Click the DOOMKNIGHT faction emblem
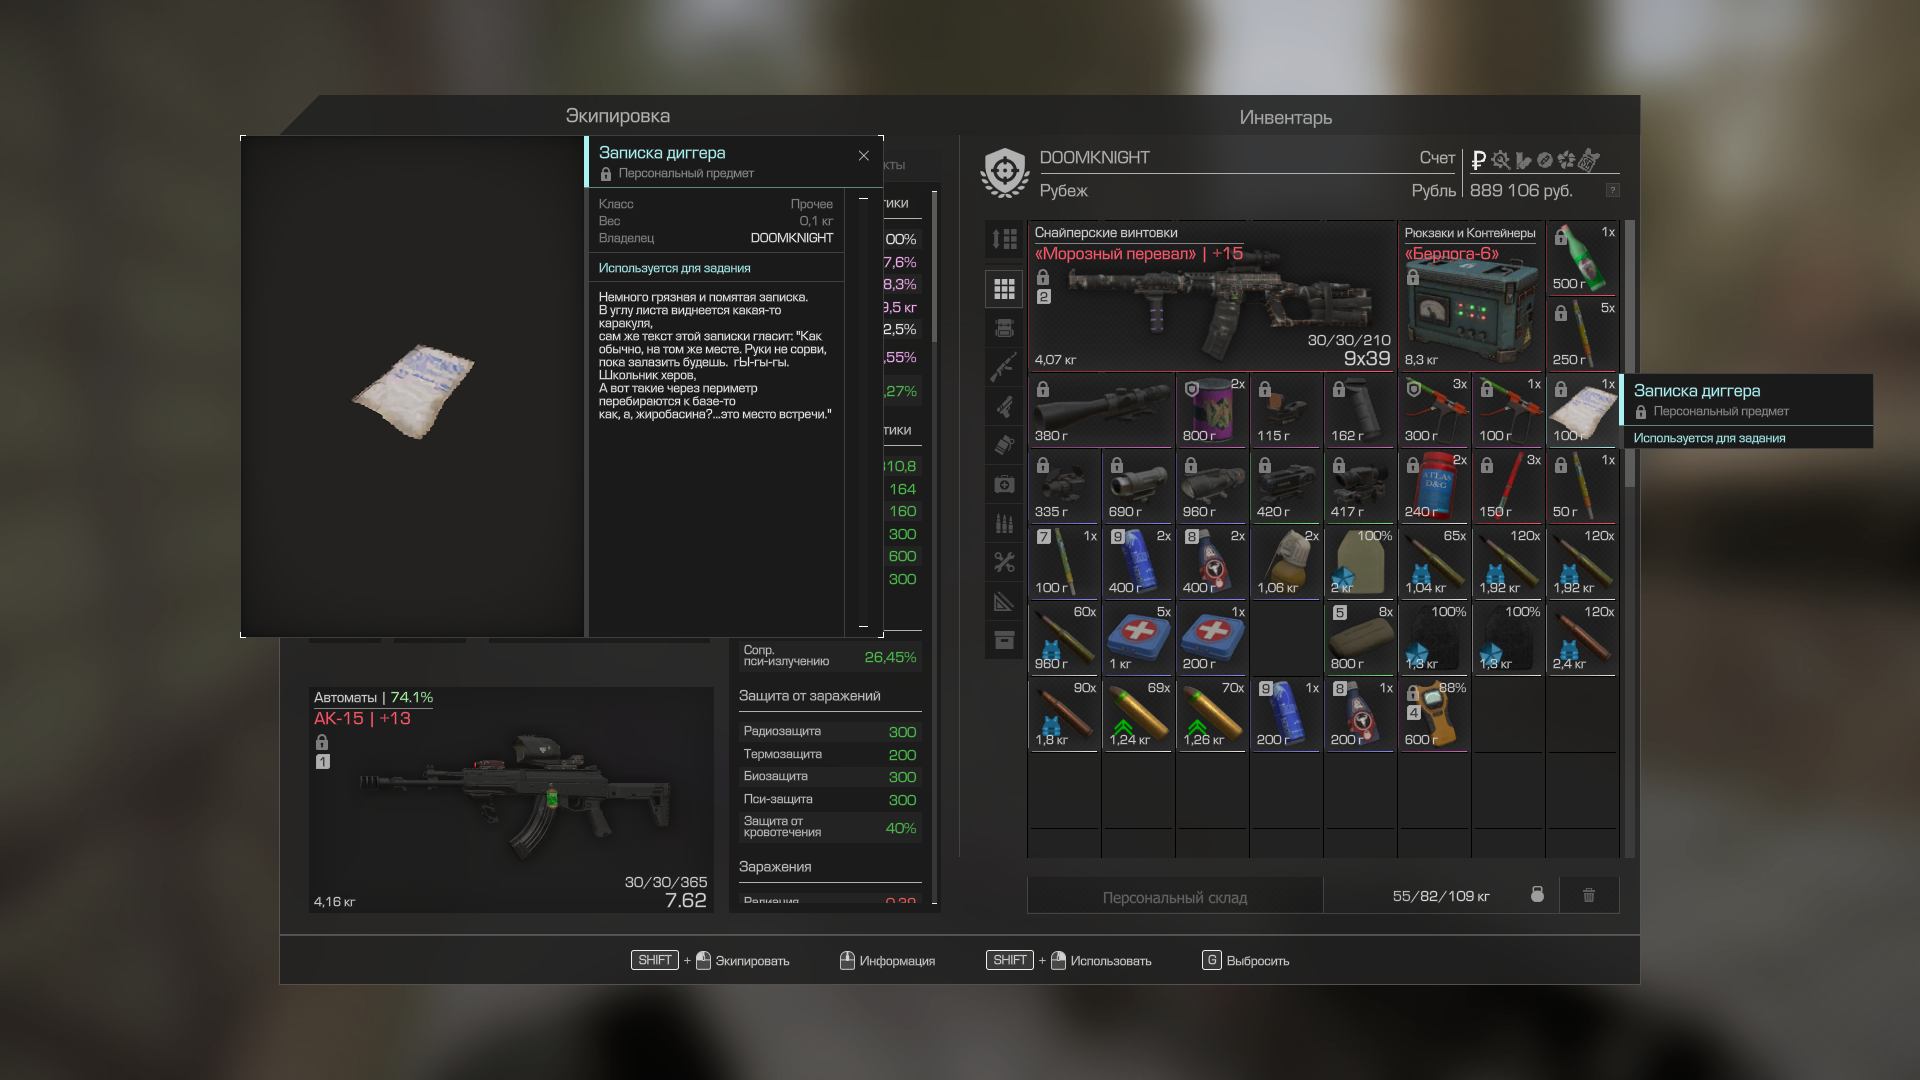This screenshot has height=1080, width=1920. click(1005, 173)
